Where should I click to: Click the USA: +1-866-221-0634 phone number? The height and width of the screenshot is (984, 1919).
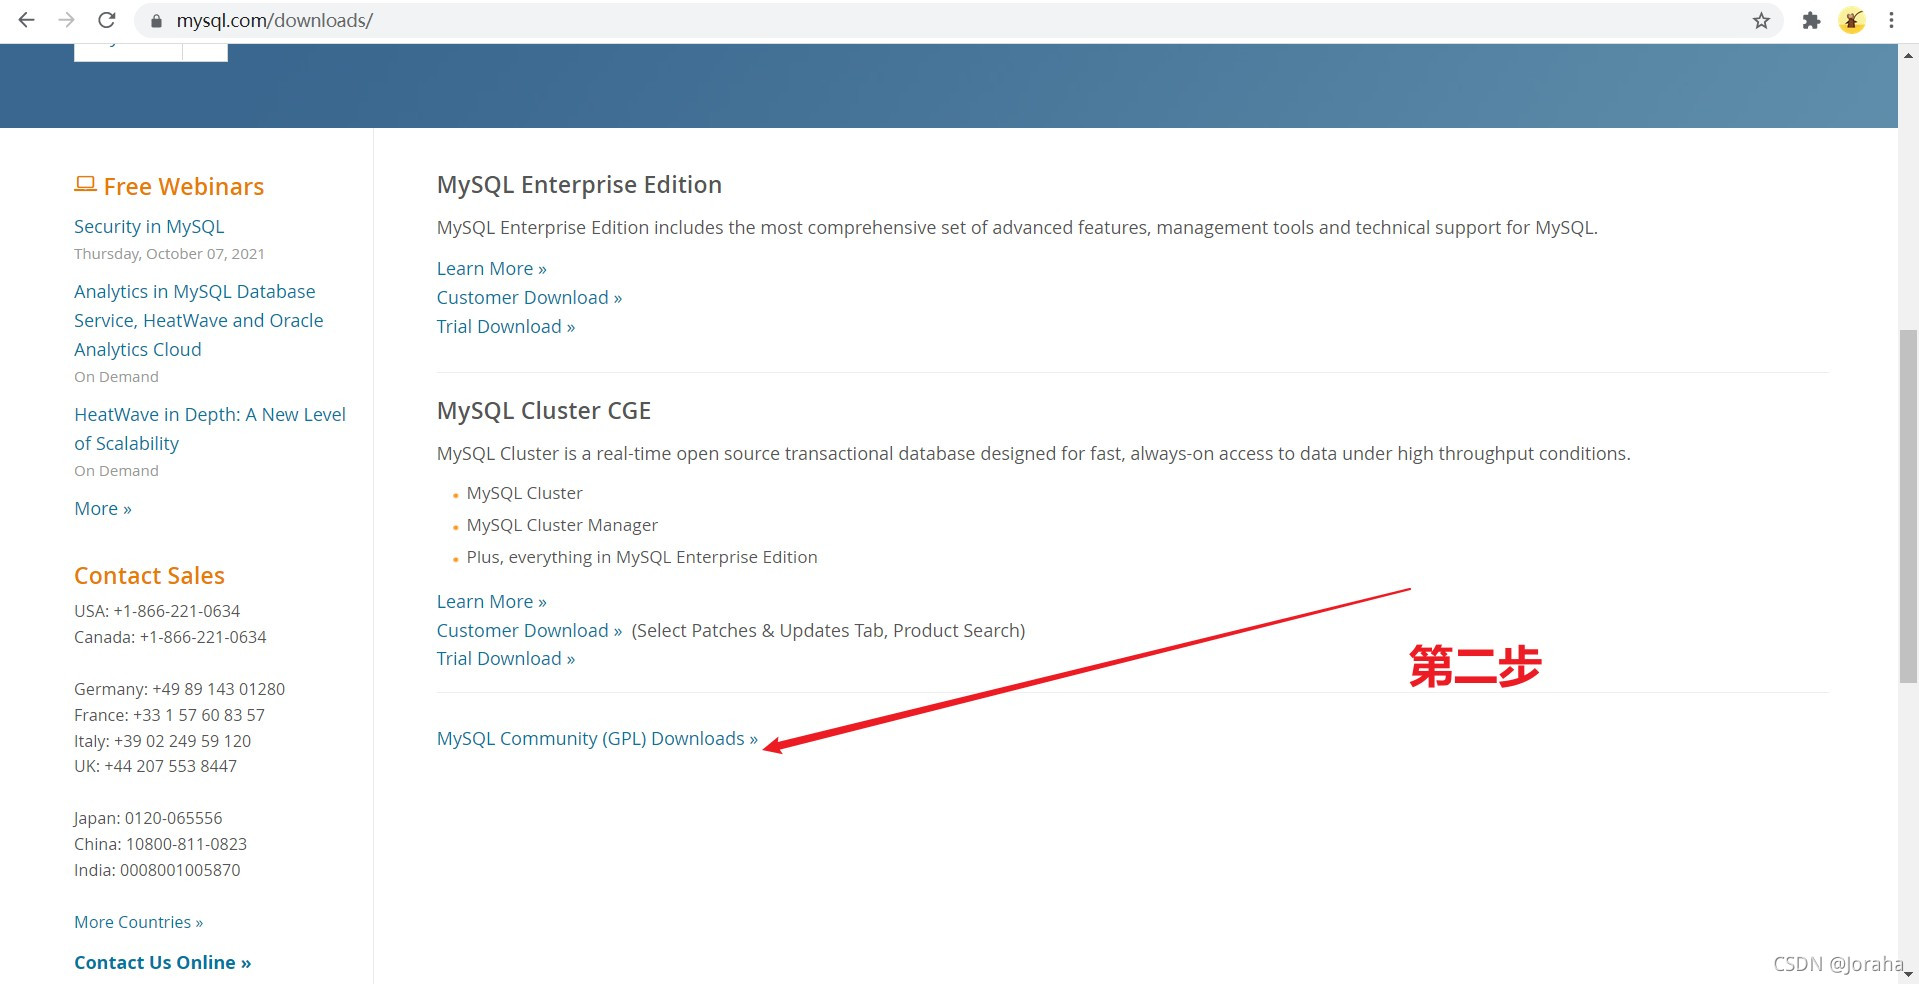coord(157,611)
